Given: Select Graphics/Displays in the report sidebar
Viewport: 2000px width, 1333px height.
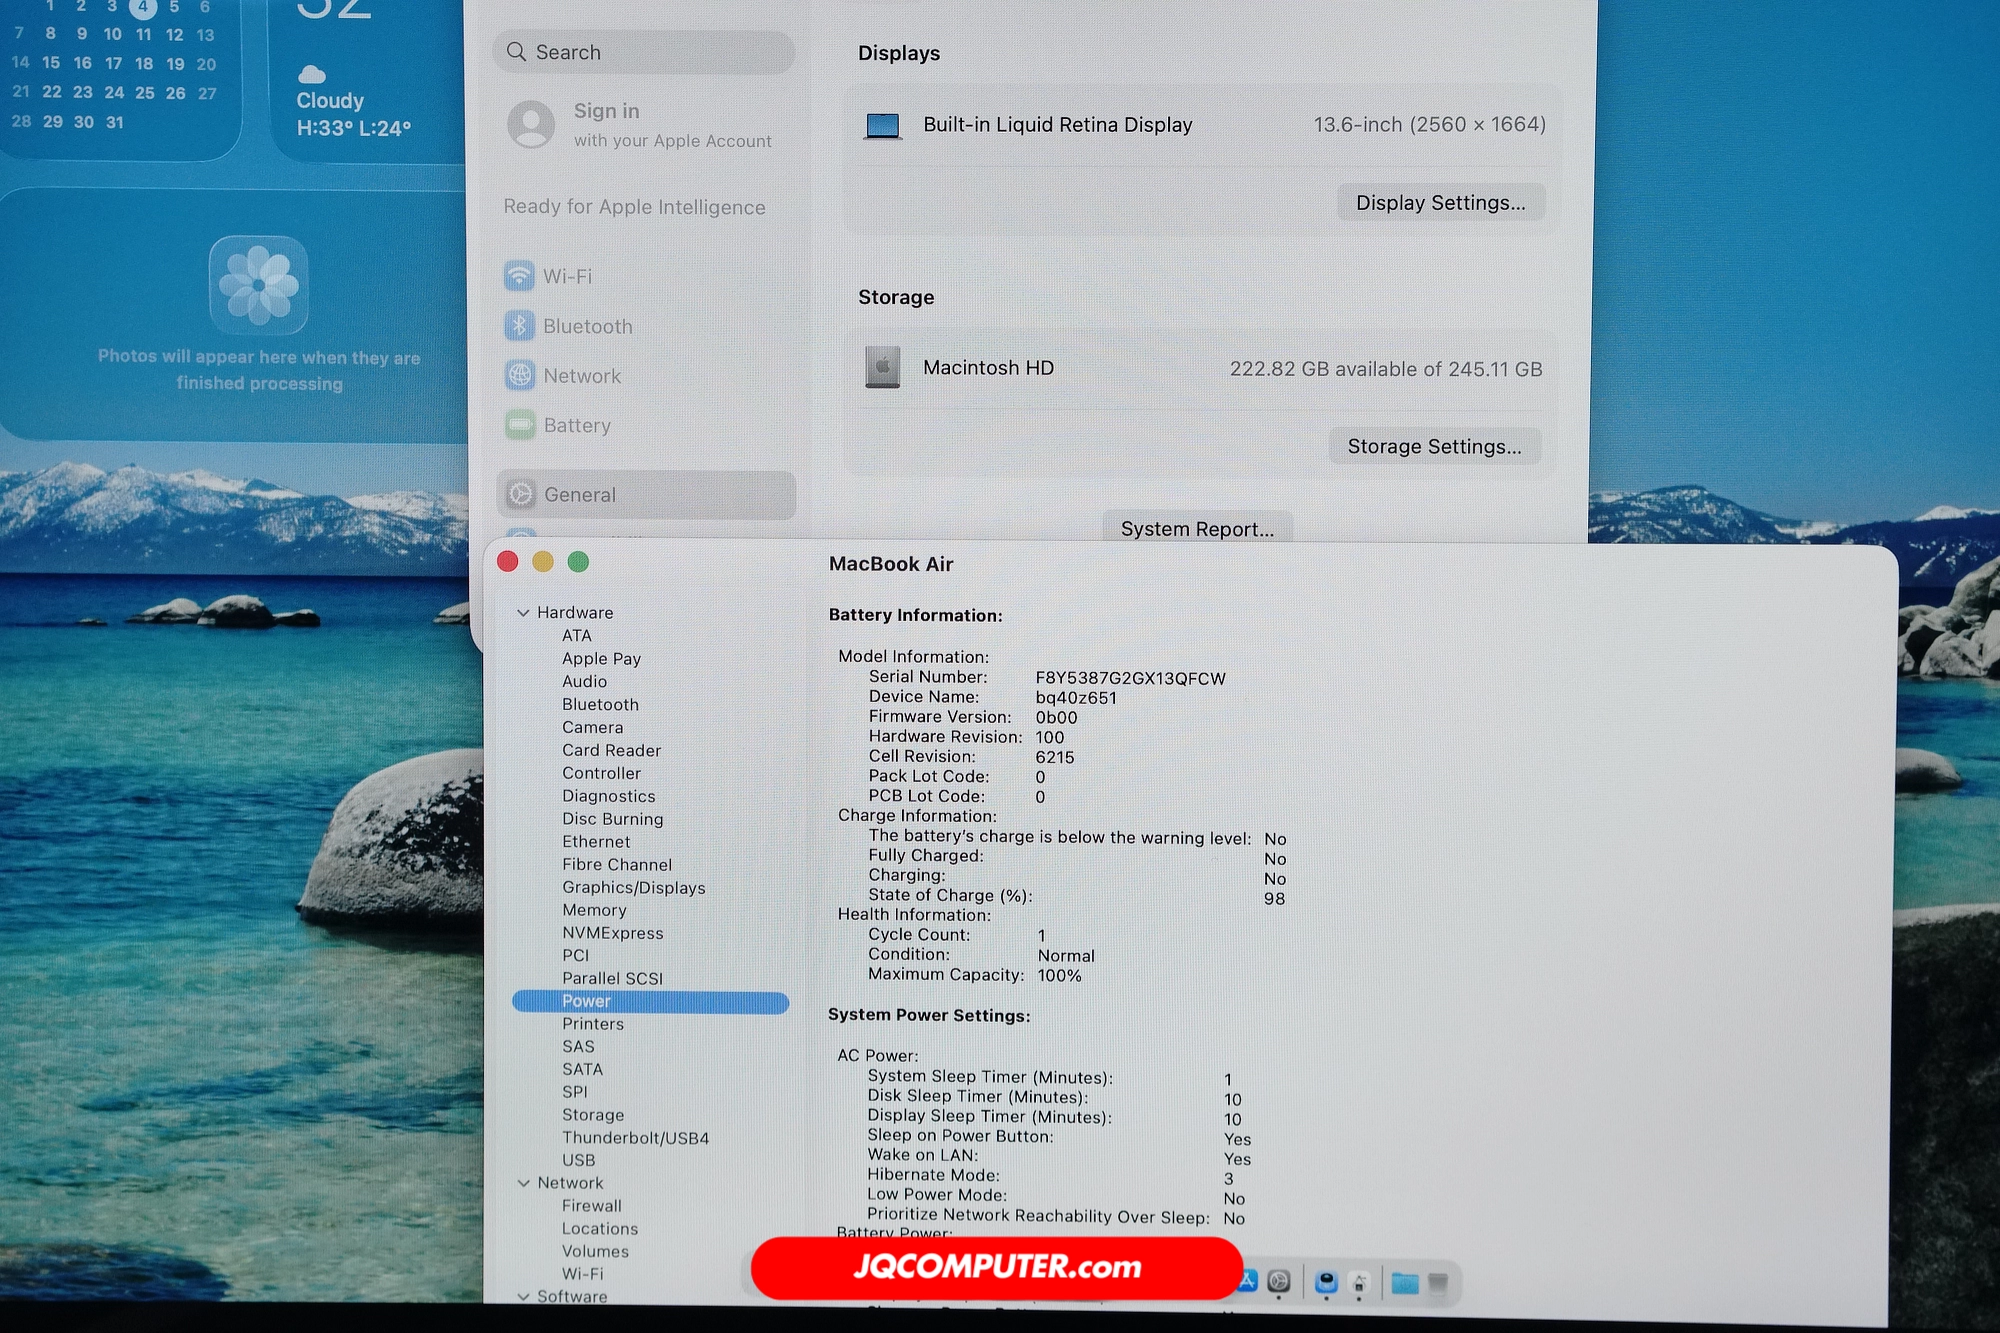Looking at the screenshot, I should pos(634,887).
